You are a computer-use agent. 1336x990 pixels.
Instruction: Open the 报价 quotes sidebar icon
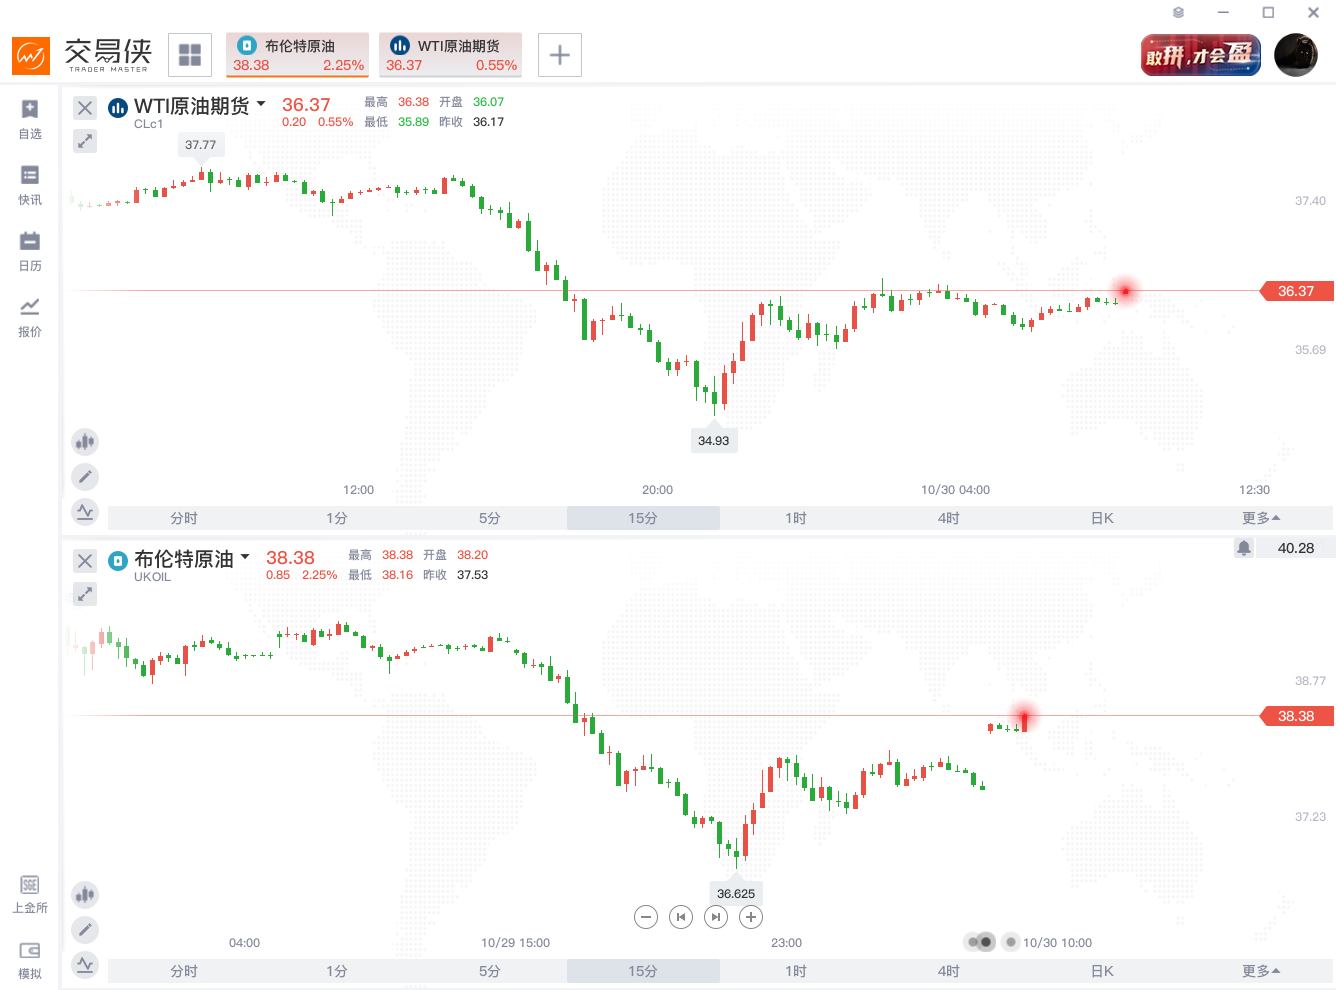(x=30, y=317)
